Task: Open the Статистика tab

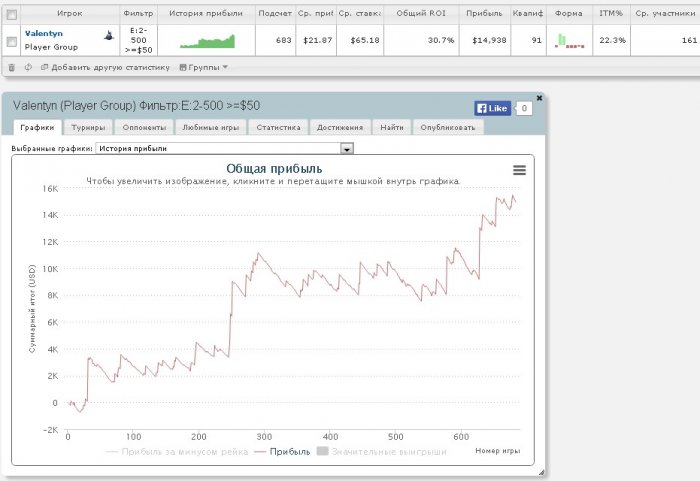Action: (x=278, y=128)
